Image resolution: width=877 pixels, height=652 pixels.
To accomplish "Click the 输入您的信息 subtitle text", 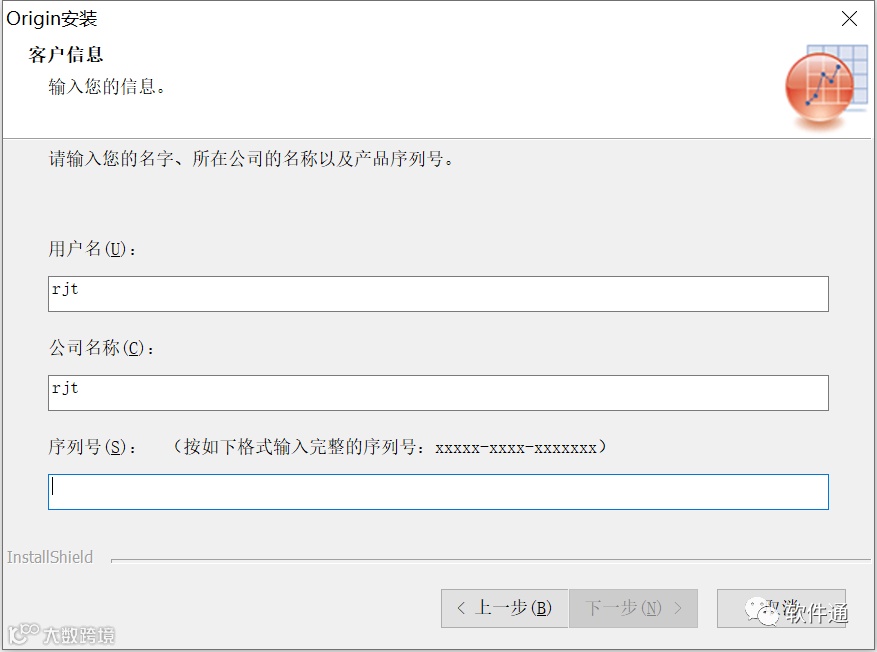I will click(107, 87).
